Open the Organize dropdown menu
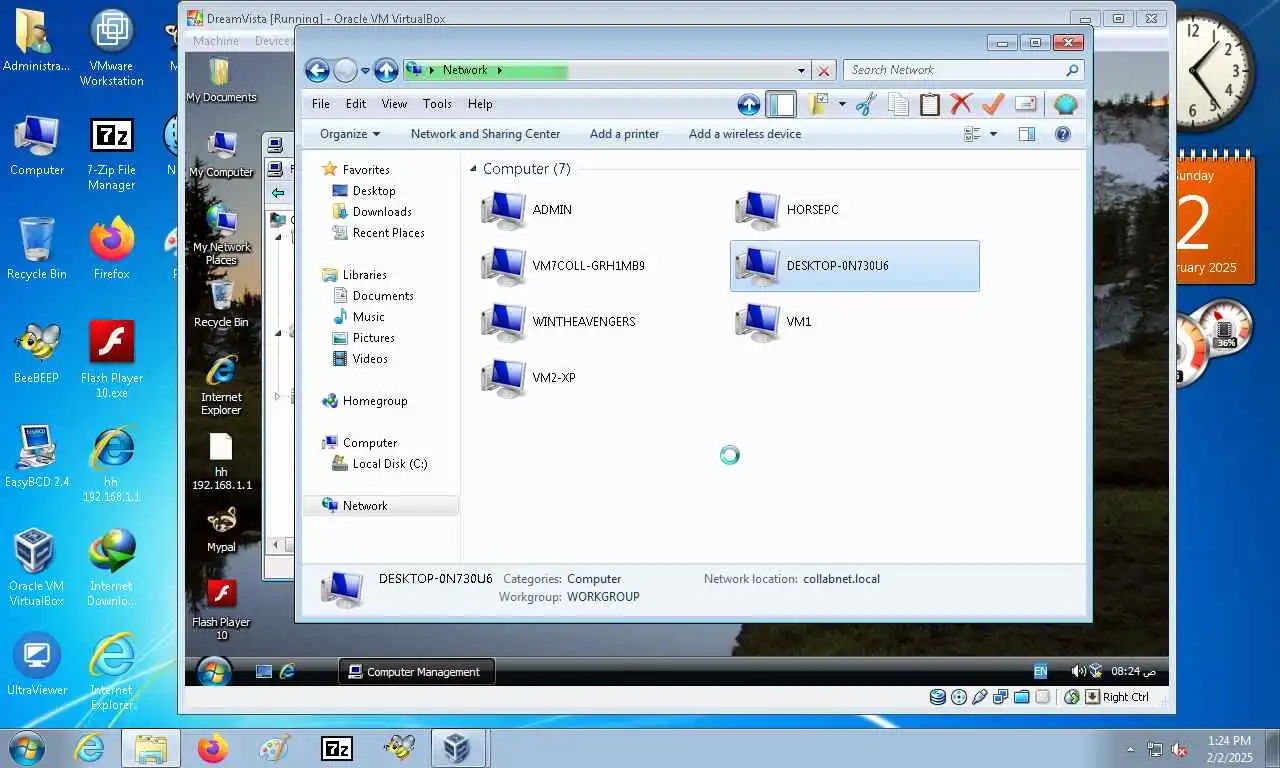Image resolution: width=1280 pixels, height=768 pixels. [350, 134]
